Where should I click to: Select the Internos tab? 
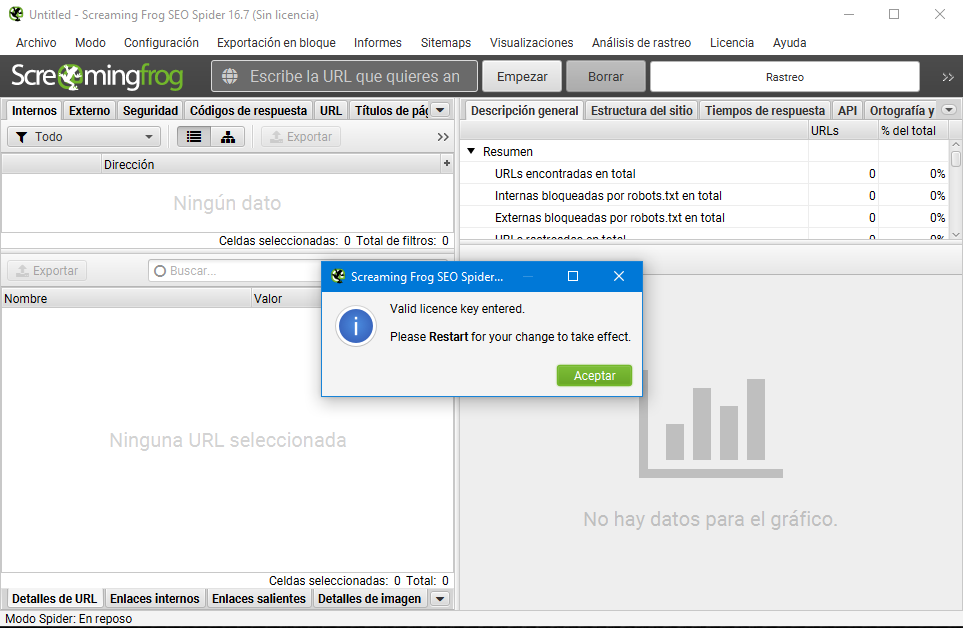point(34,110)
